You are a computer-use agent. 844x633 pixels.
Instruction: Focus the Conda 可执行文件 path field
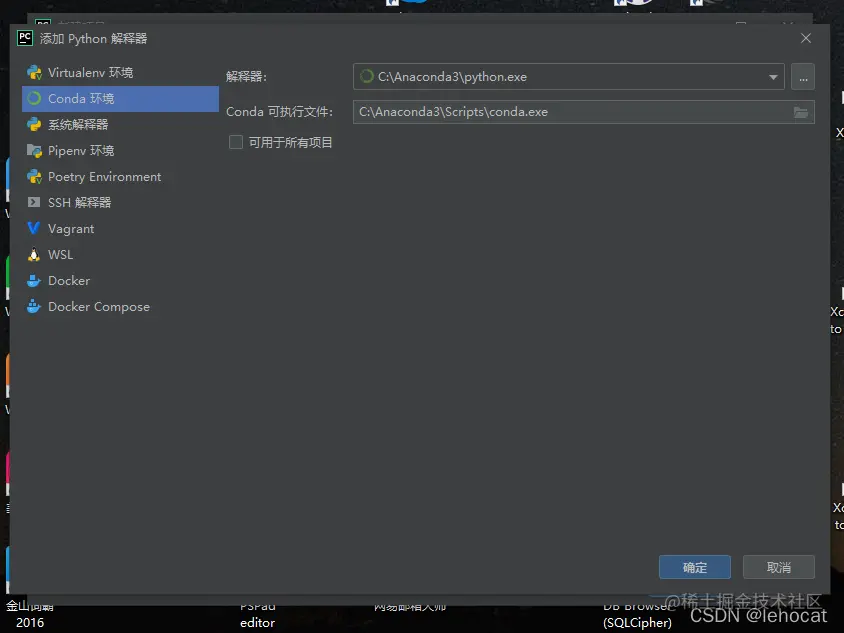583,112
